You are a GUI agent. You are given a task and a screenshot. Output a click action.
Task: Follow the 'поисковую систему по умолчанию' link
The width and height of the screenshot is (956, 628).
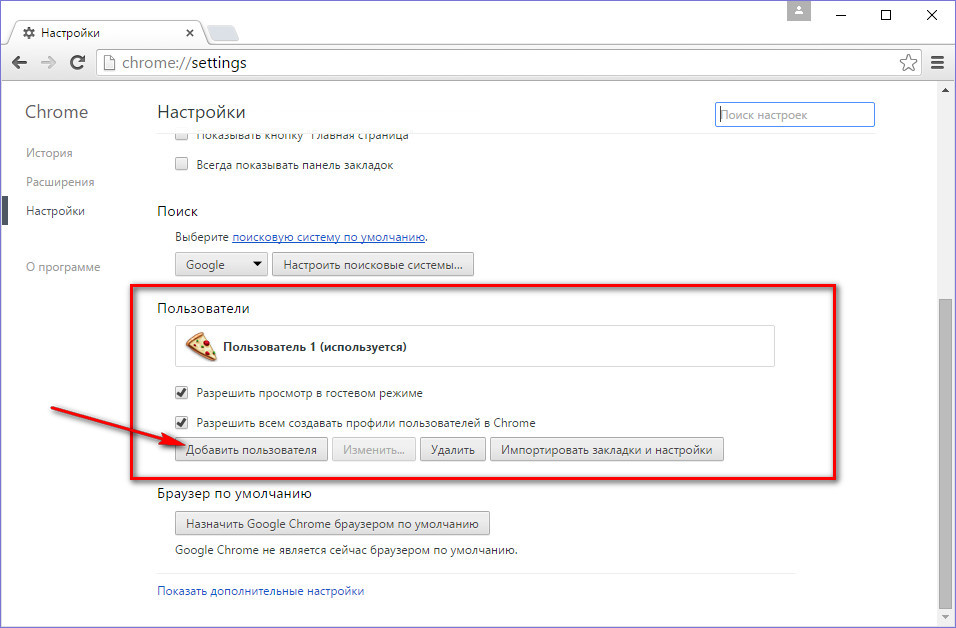coord(329,237)
